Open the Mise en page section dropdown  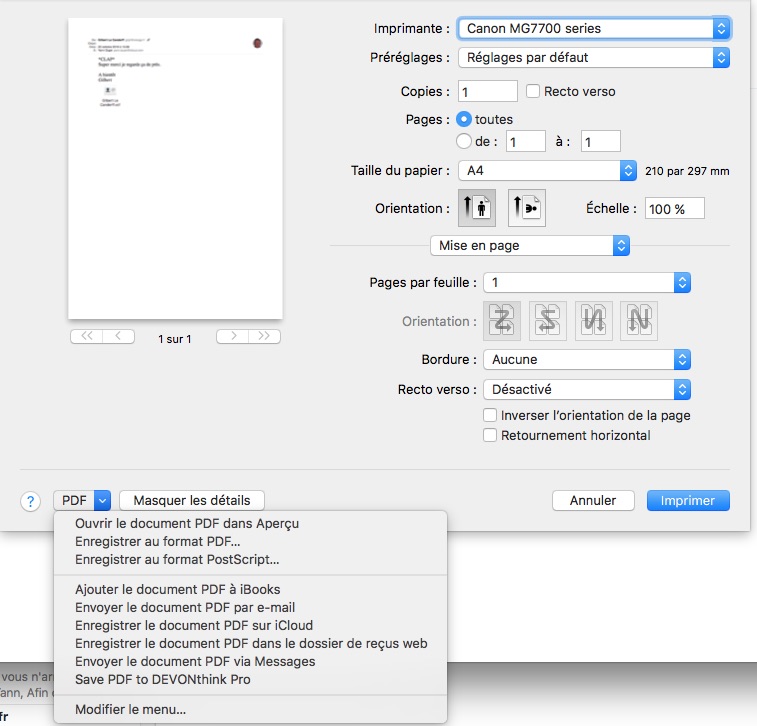[529, 245]
